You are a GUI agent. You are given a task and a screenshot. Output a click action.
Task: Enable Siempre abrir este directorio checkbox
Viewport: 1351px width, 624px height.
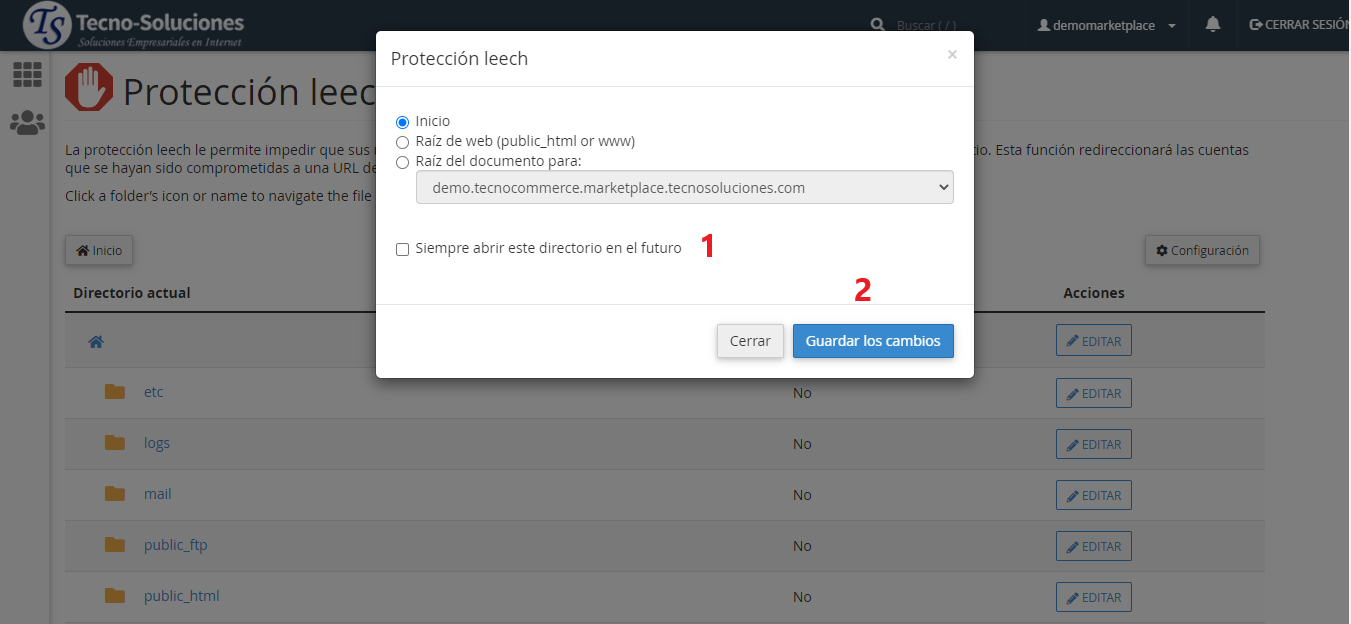(403, 249)
